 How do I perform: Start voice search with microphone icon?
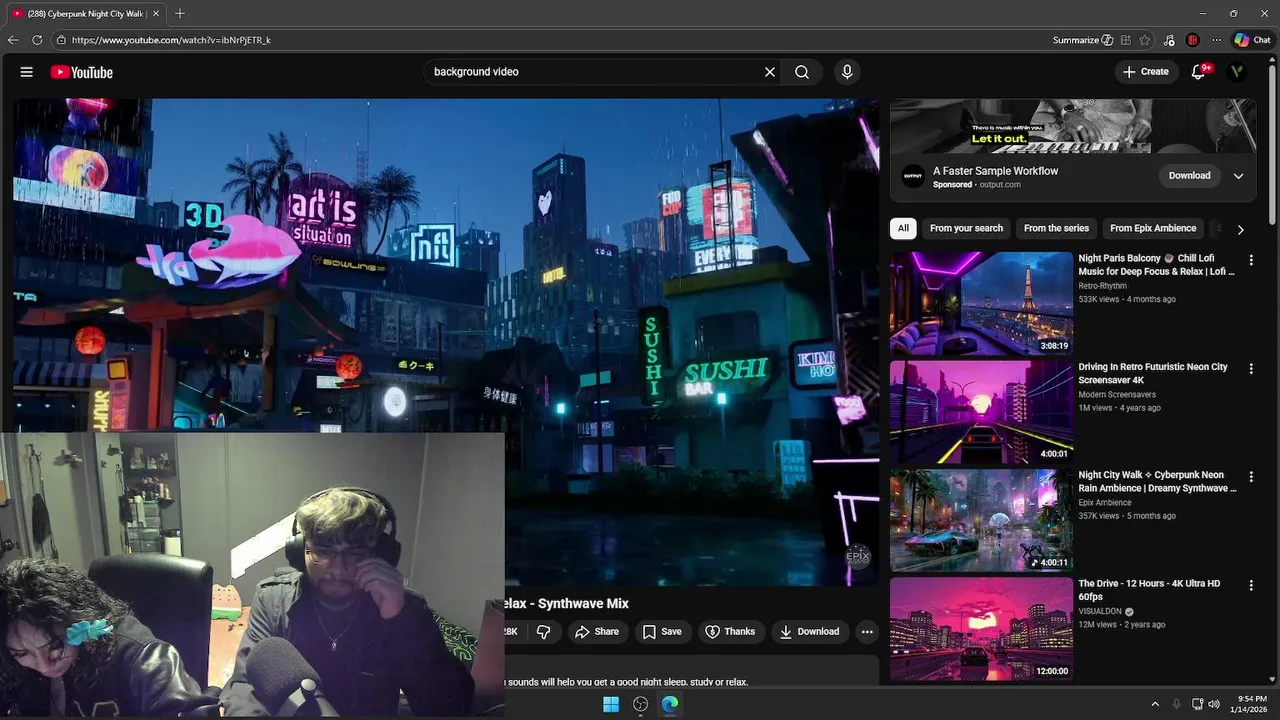(x=847, y=72)
